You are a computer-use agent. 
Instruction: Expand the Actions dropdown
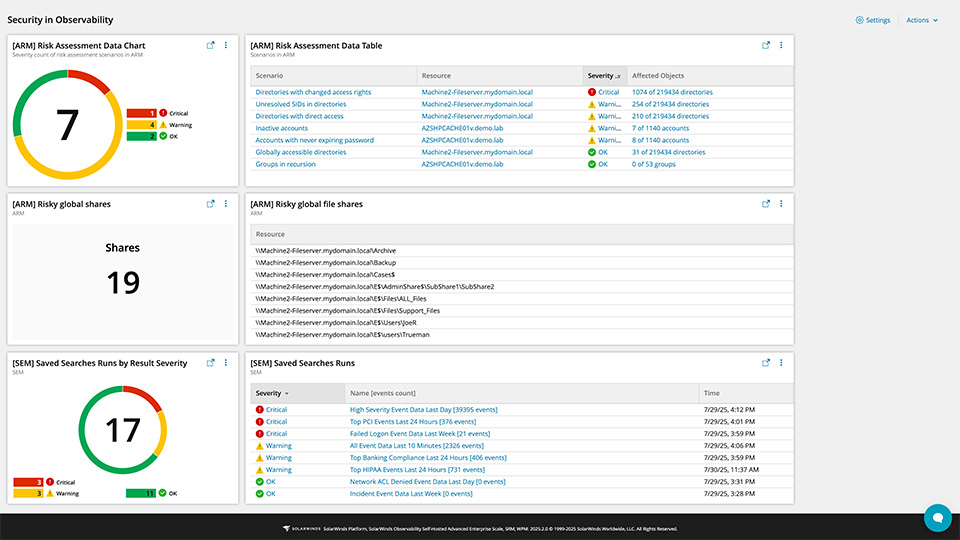tap(921, 20)
